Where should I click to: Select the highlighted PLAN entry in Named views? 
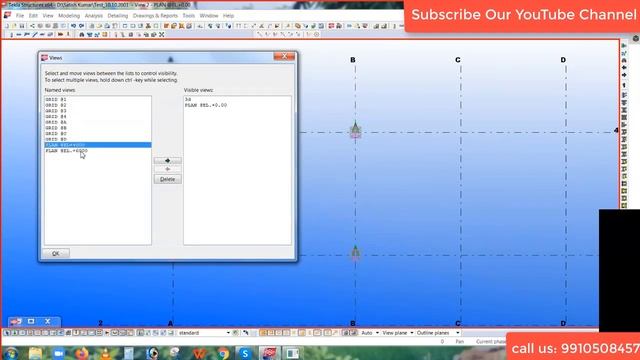coord(98,145)
